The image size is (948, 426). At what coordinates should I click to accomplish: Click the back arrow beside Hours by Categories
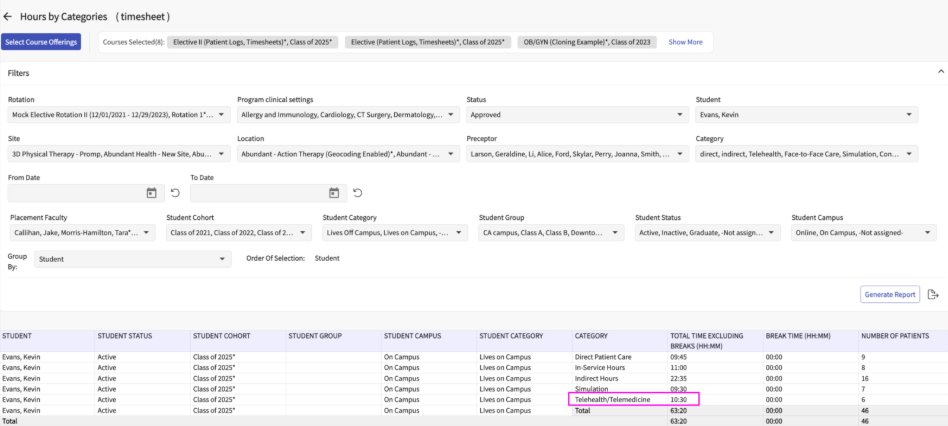click(9, 17)
